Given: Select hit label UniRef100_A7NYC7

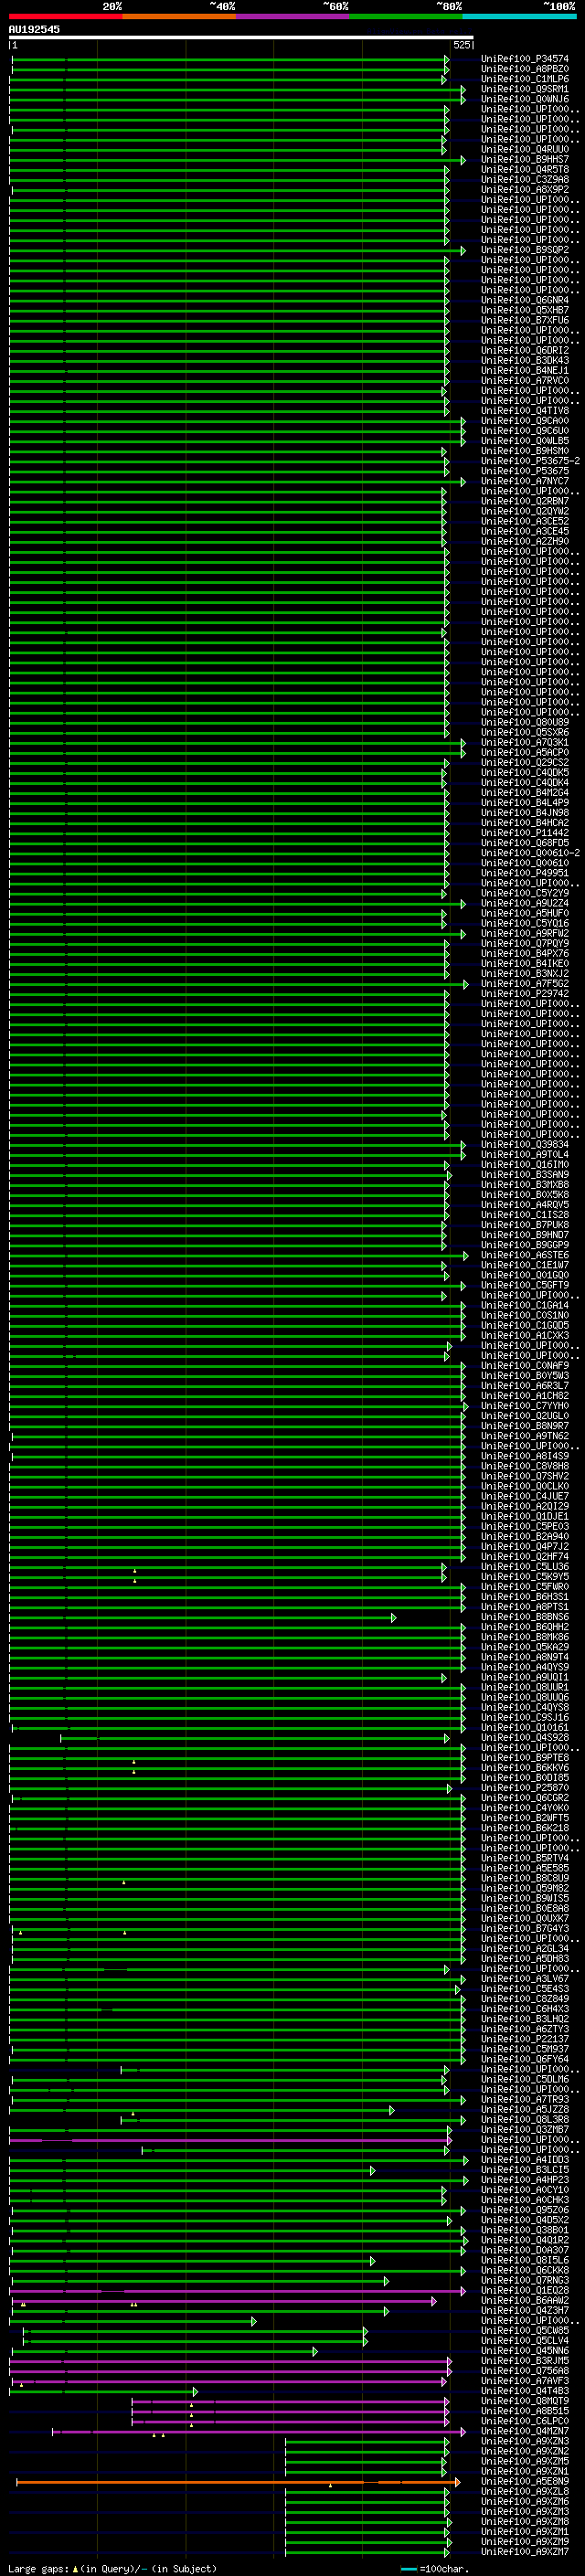Looking at the screenshot, I should pyautogui.click(x=524, y=481).
